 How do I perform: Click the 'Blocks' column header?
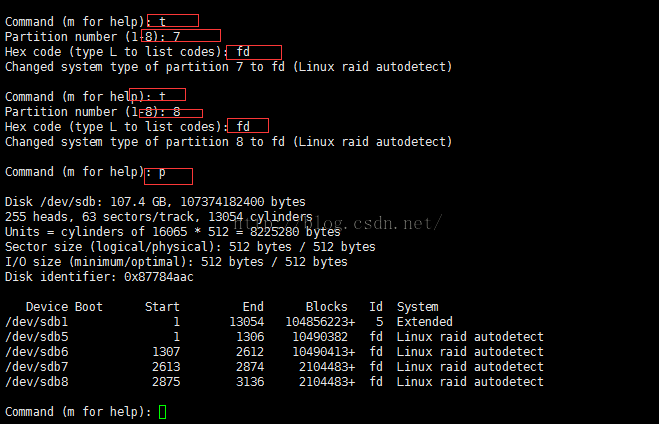[327, 307]
